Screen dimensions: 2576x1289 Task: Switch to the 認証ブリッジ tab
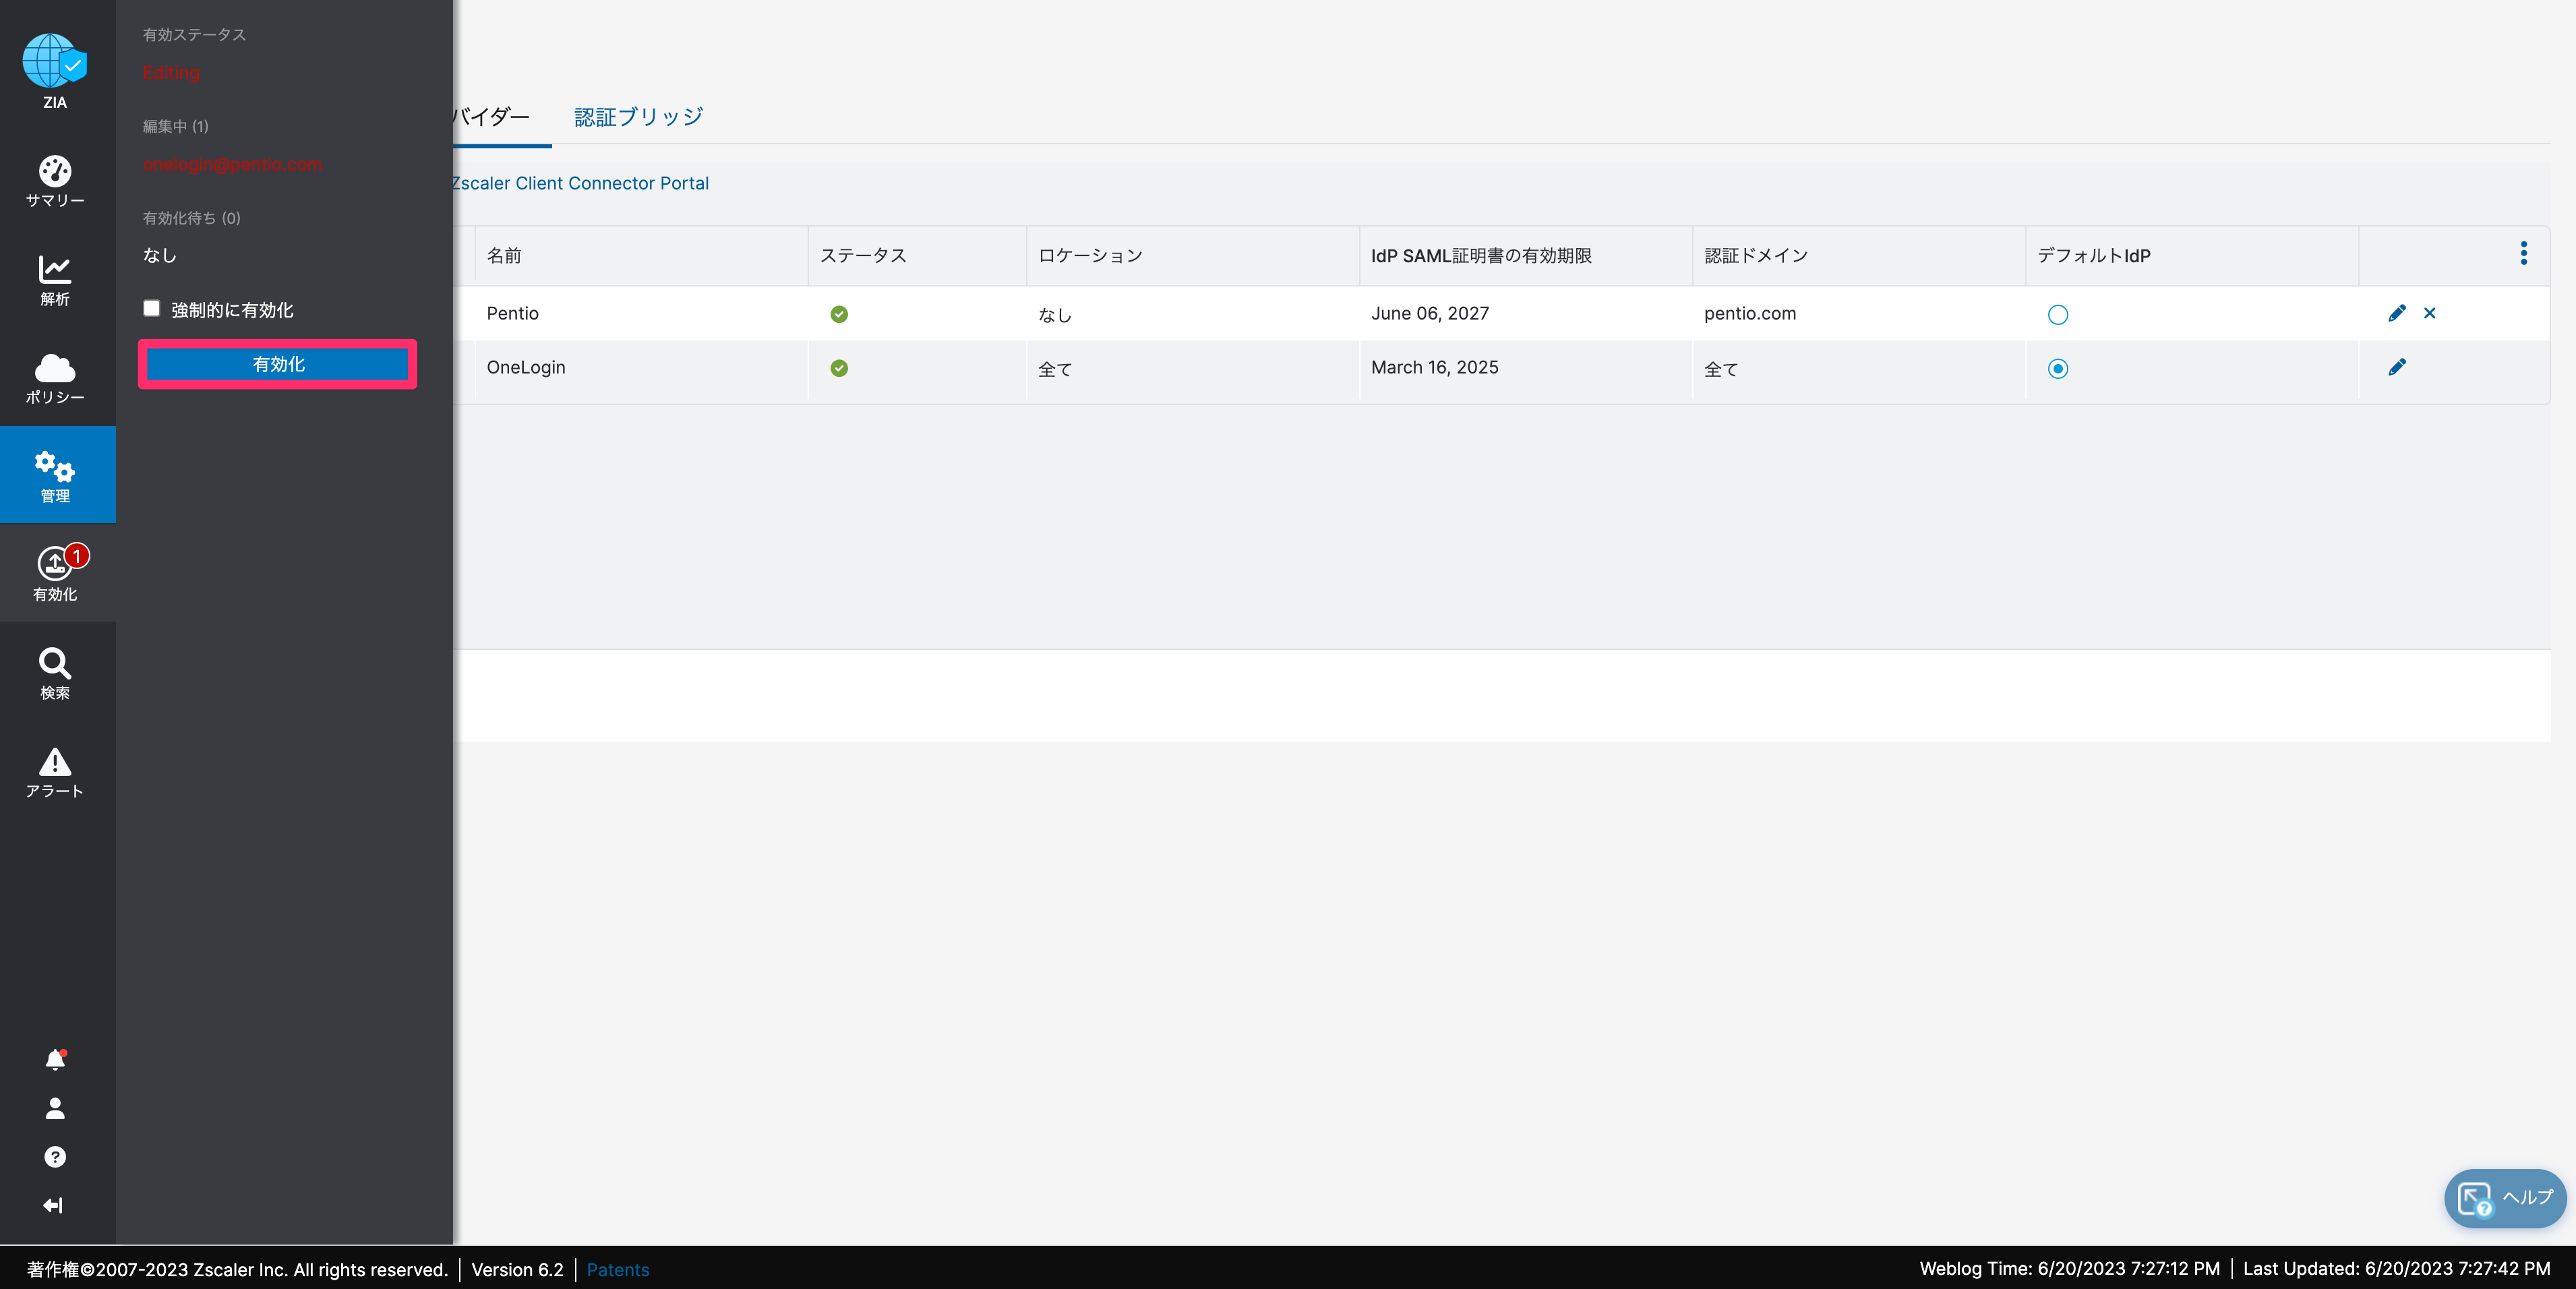638,117
